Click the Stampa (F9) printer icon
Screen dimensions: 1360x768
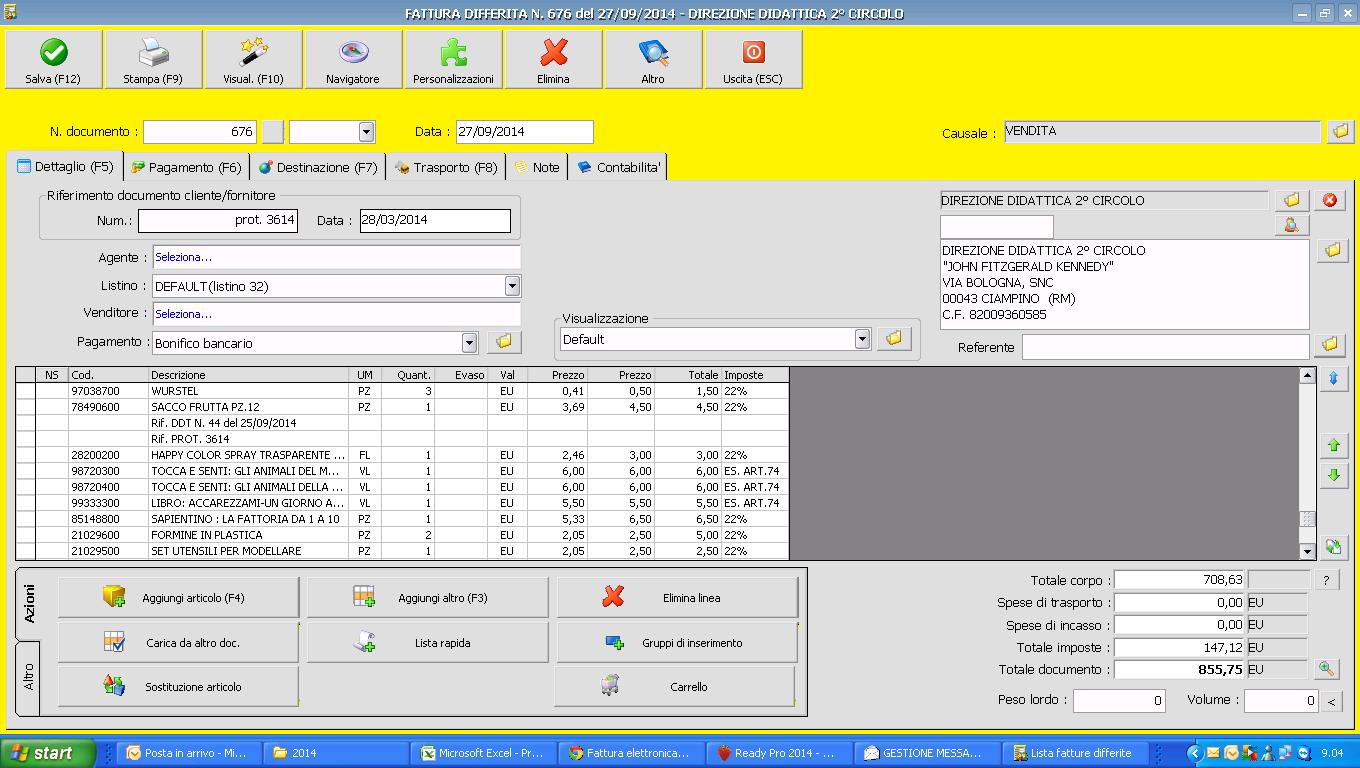153,53
